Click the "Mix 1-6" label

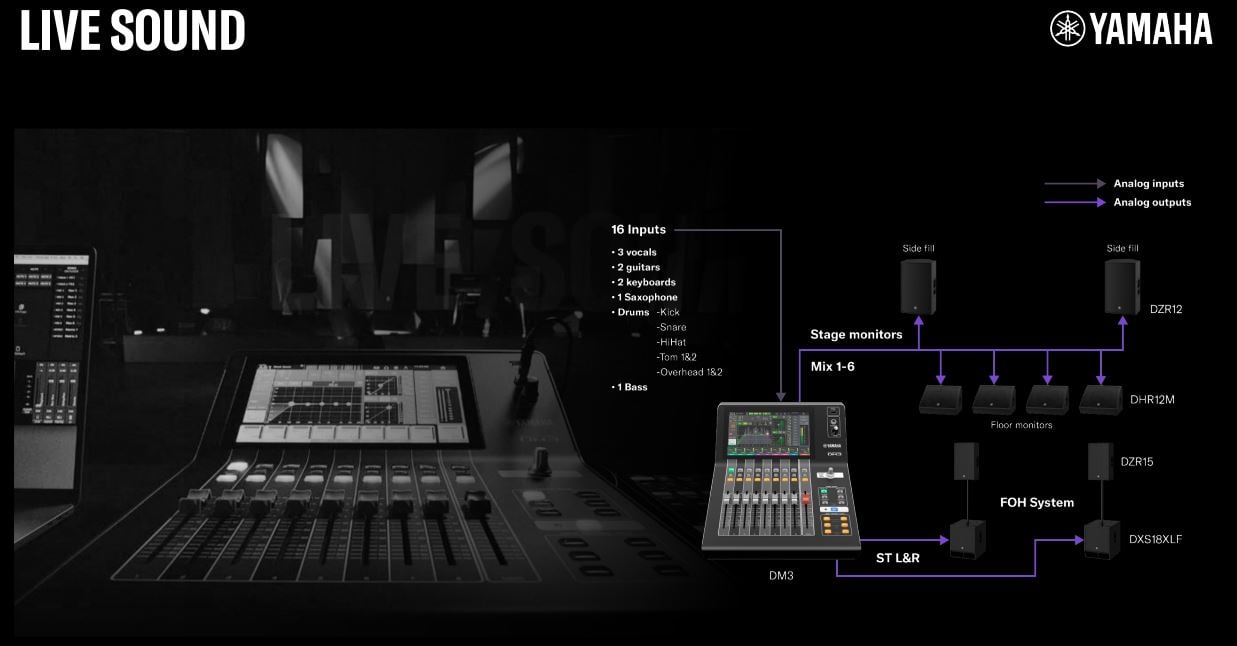point(833,367)
